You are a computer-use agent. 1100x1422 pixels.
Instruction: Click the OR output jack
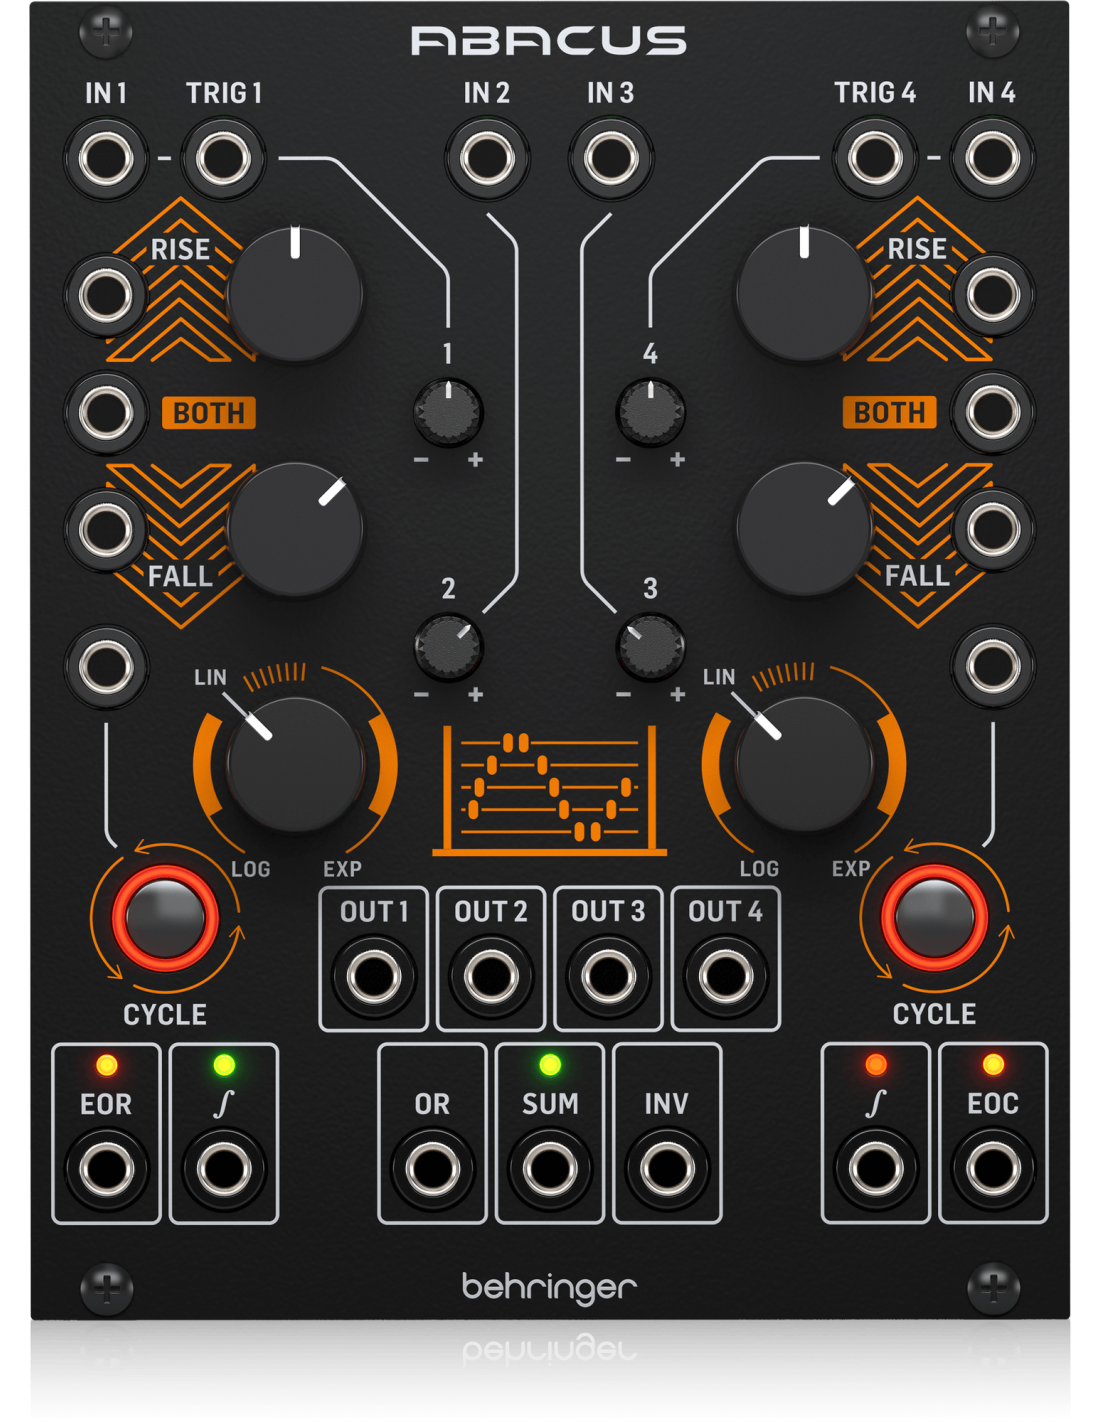click(x=432, y=1168)
